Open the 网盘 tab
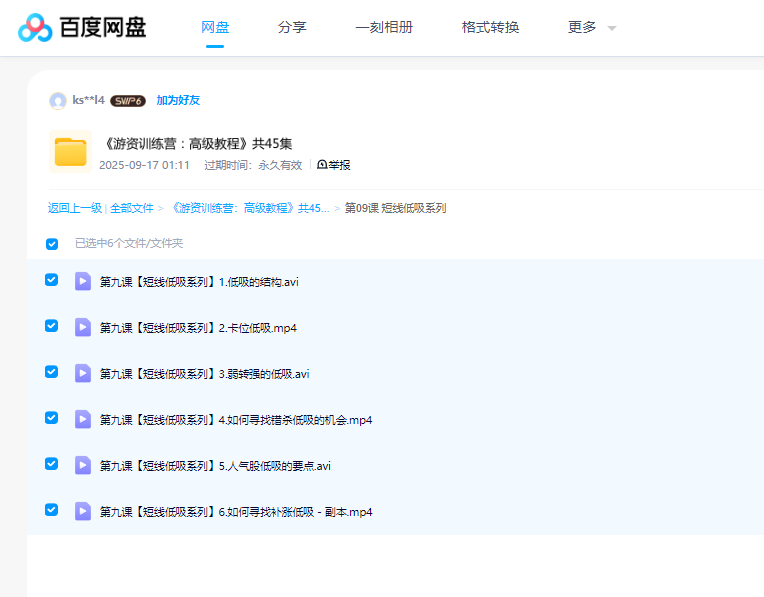The image size is (764, 597). coord(215,28)
